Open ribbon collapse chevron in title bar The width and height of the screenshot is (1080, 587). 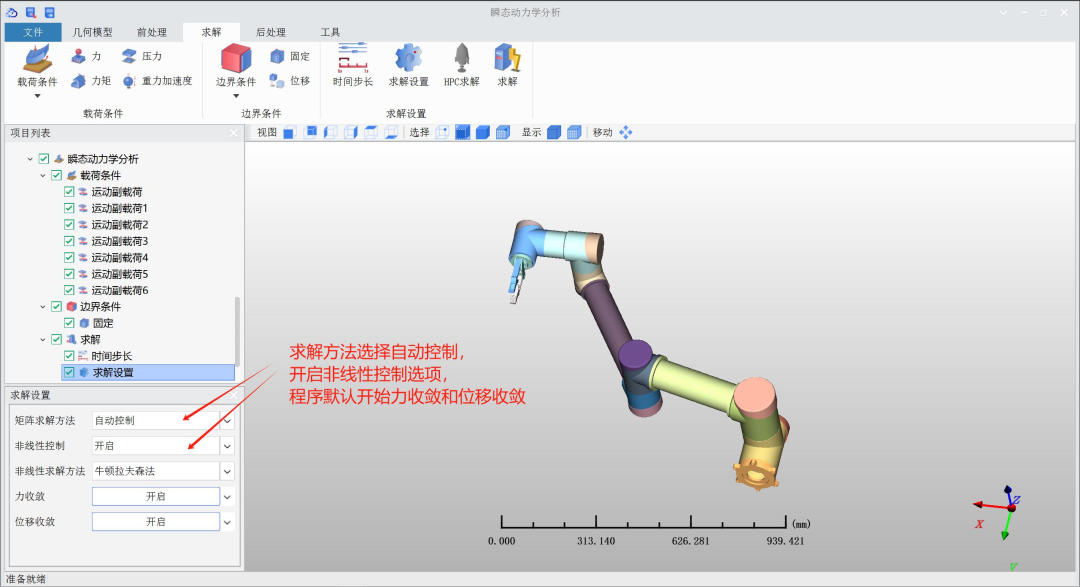(x=1003, y=12)
